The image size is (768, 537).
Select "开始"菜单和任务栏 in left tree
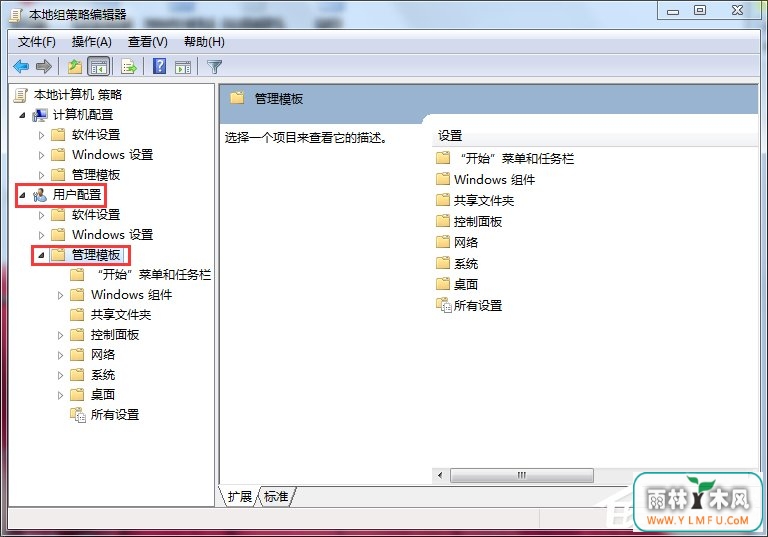(x=155, y=274)
